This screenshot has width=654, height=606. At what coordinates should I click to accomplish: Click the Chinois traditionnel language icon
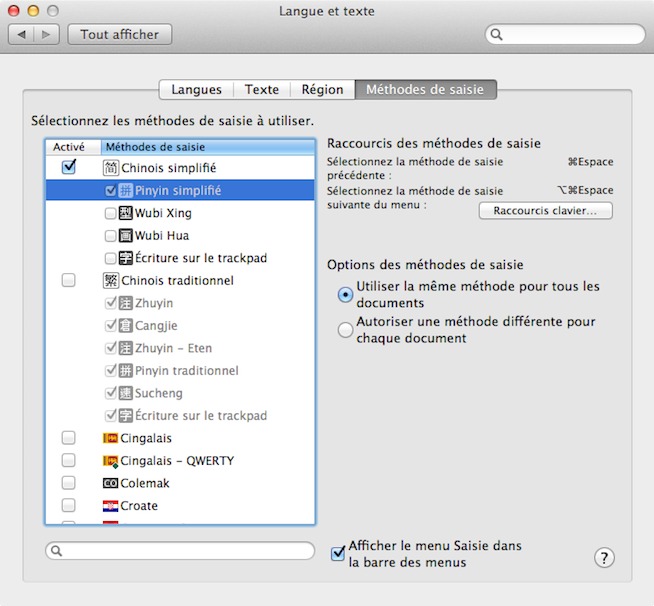110,281
